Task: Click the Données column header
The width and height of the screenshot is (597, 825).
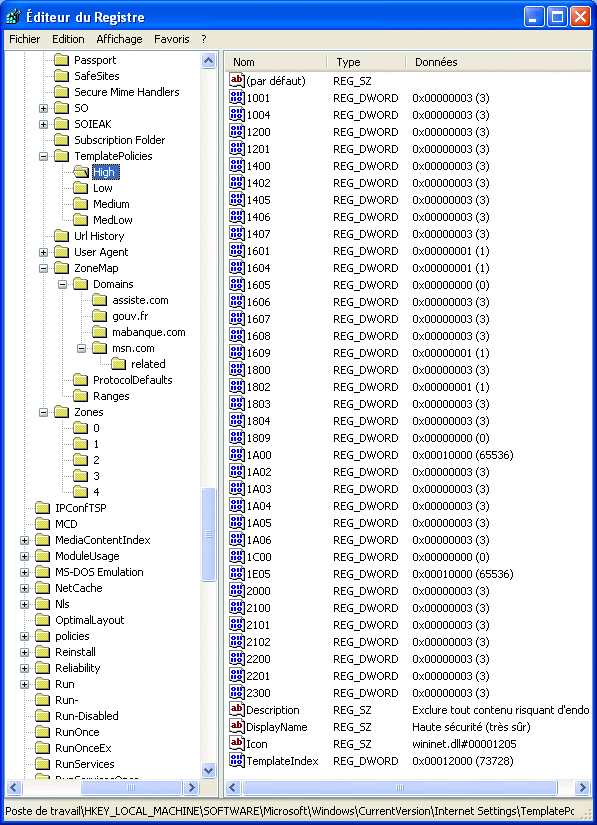Action: 498,62
